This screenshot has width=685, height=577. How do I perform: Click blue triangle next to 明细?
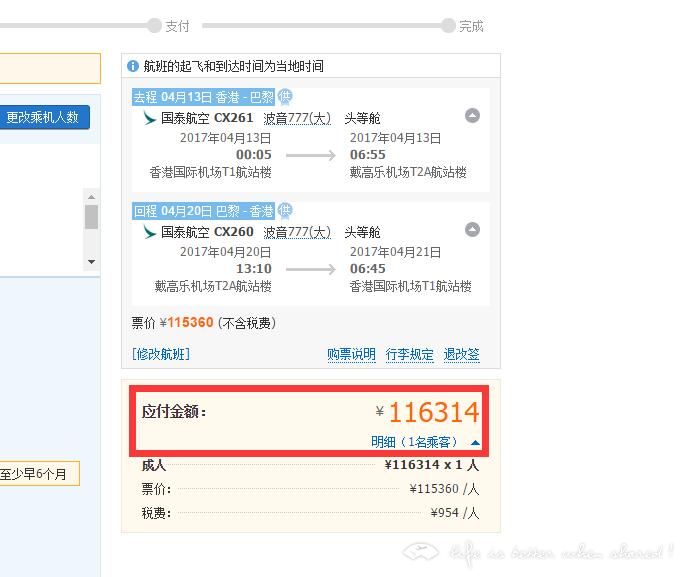tap(475, 443)
